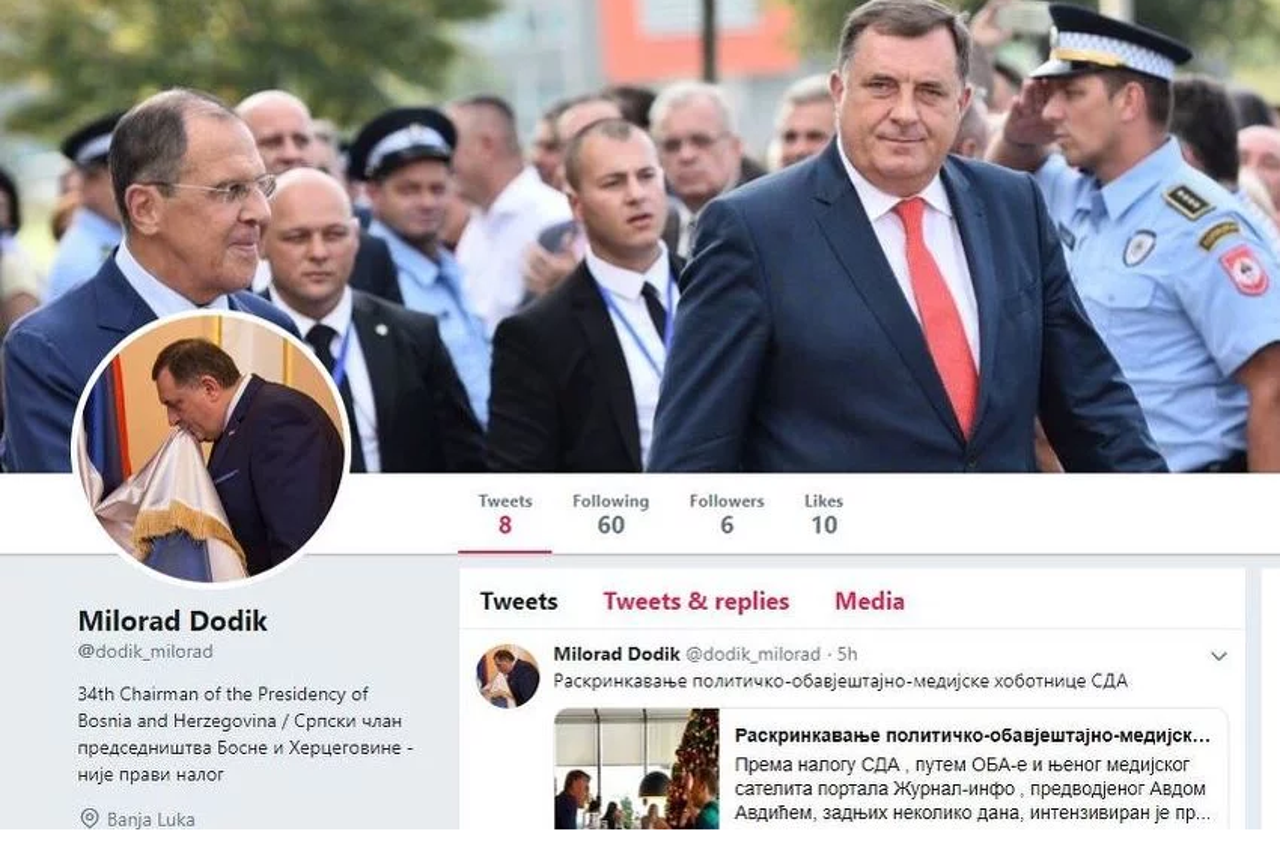Open the Milorad Dodik name in the tweet header
The width and height of the screenshot is (1280, 852).
coord(616,654)
